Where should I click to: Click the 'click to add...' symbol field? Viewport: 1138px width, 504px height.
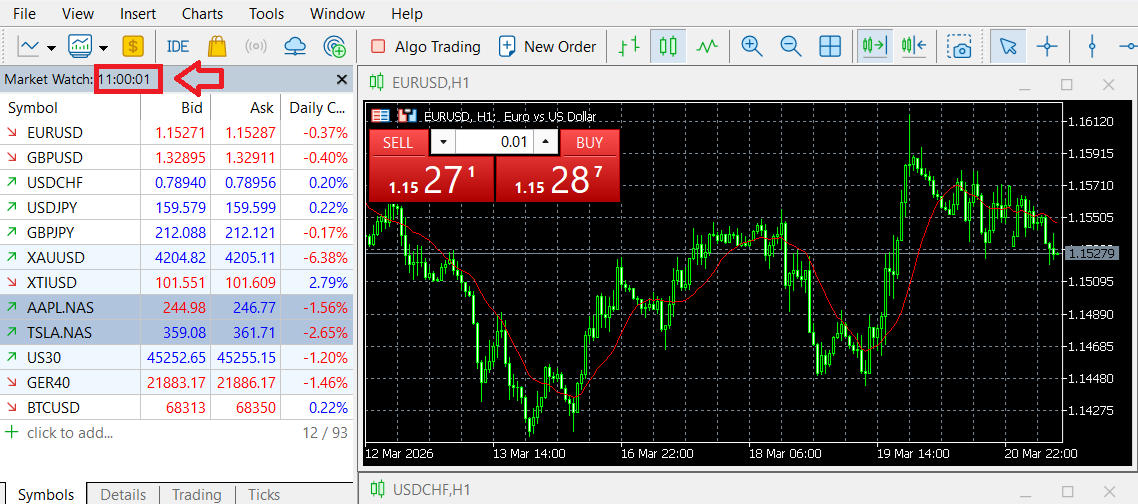click(70, 433)
